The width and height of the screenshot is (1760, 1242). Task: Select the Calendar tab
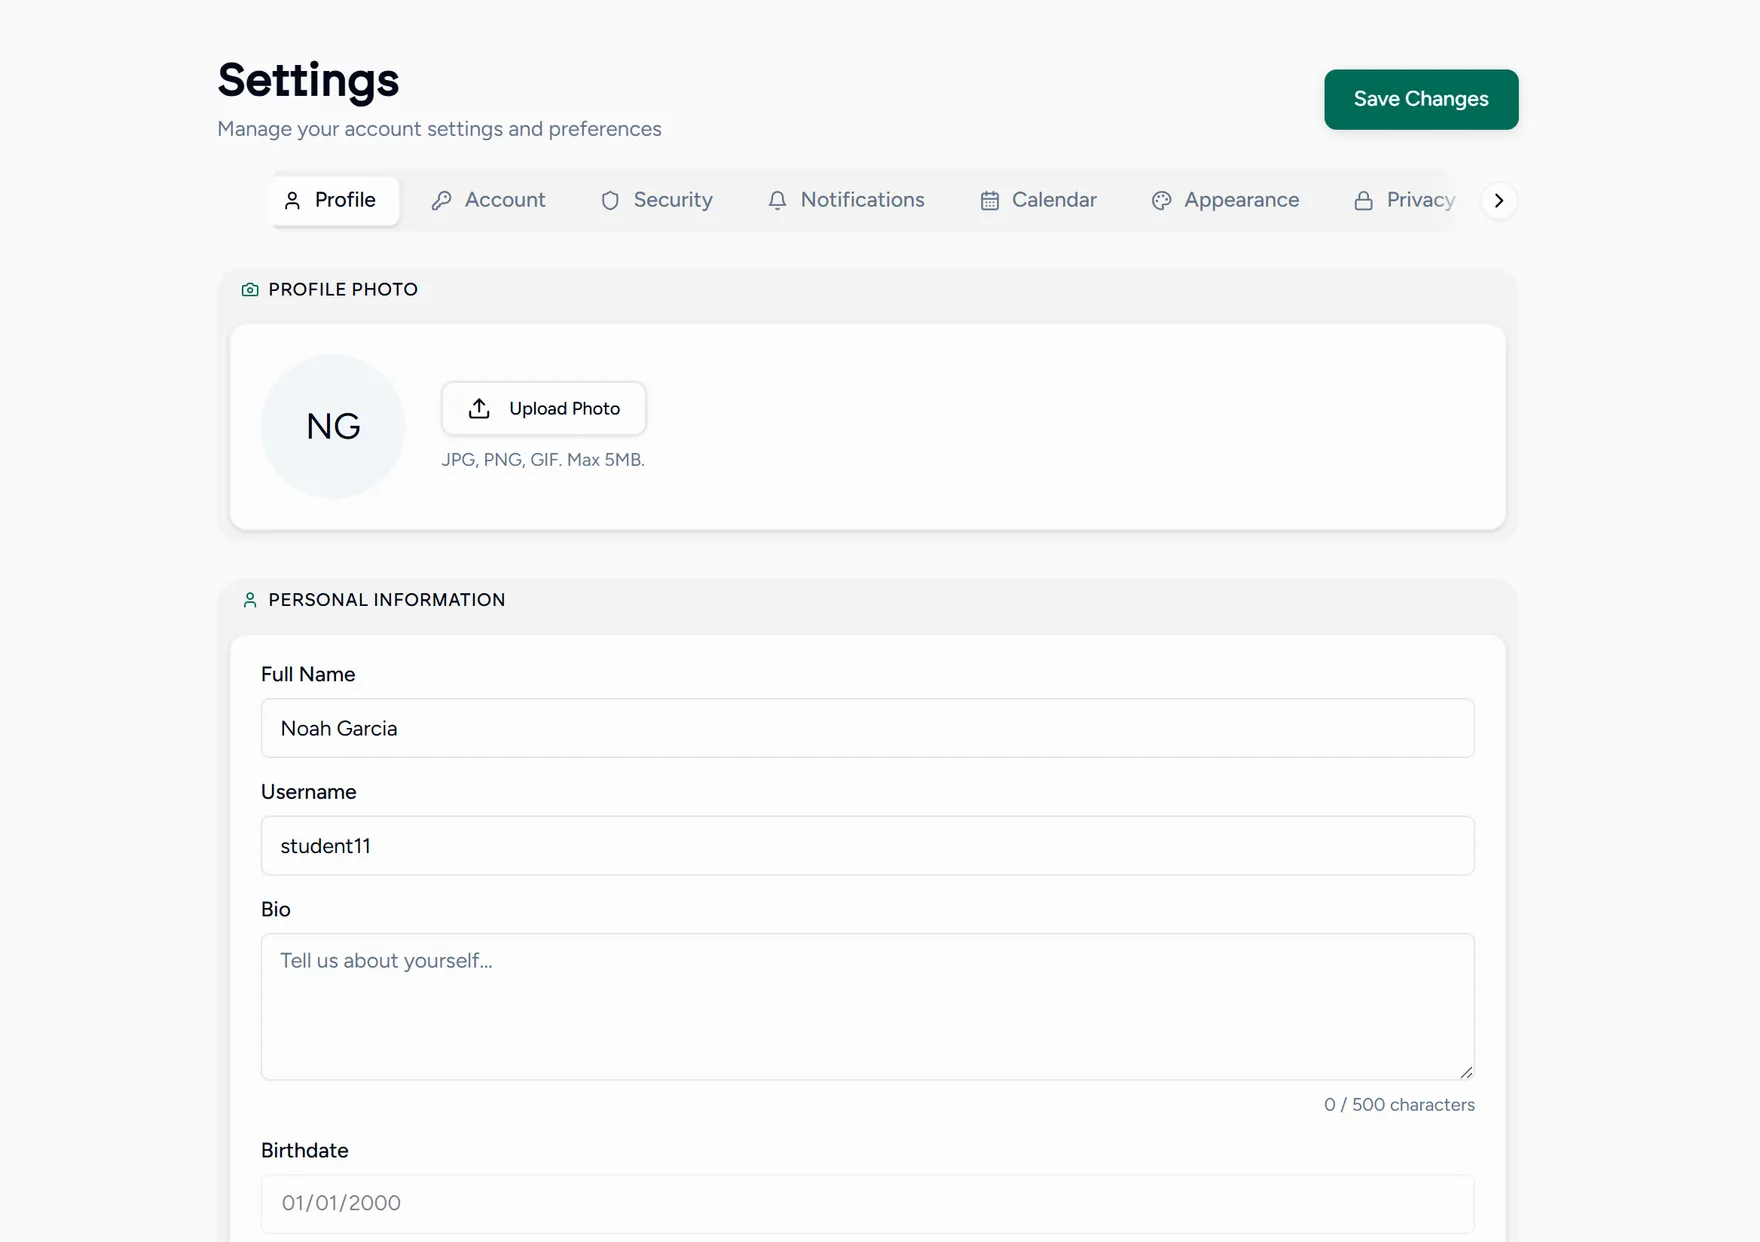(x=1039, y=200)
